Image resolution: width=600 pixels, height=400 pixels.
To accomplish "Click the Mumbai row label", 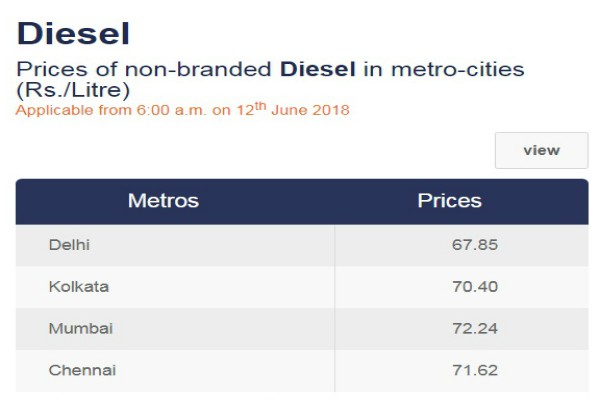I will click(x=81, y=328).
